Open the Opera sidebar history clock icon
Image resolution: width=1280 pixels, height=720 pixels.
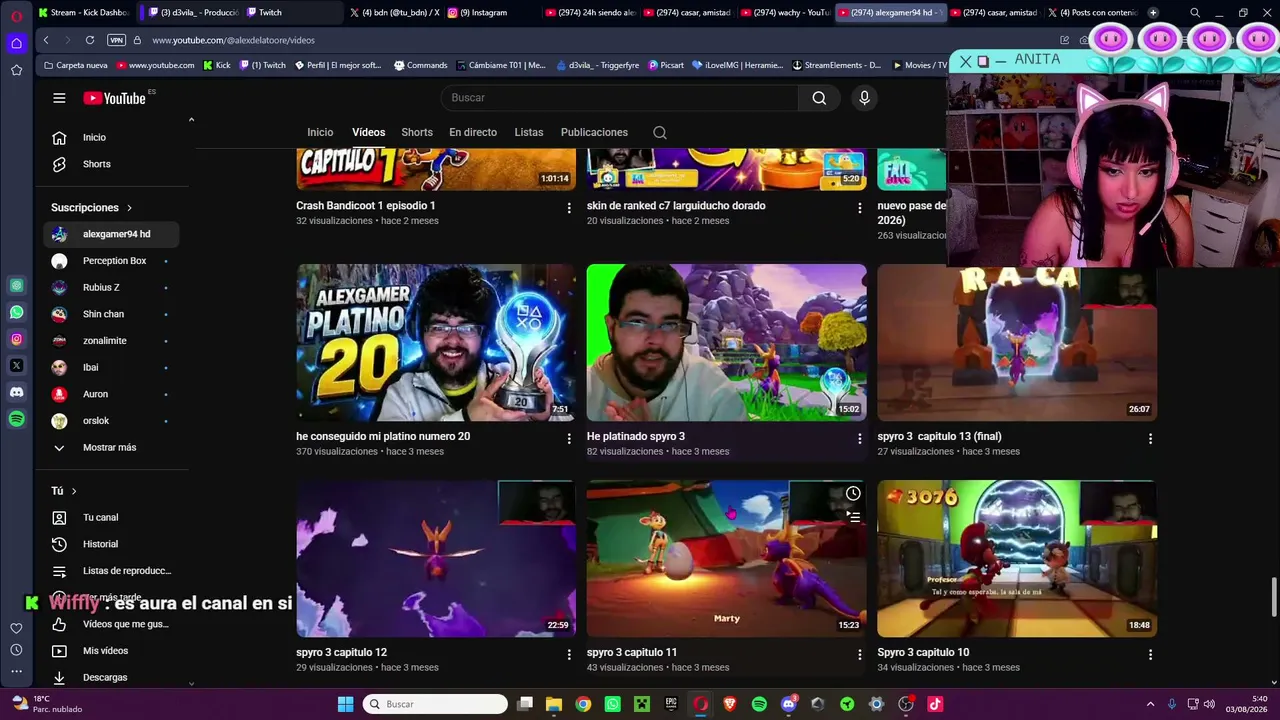pyautogui.click(x=16, y=650)
